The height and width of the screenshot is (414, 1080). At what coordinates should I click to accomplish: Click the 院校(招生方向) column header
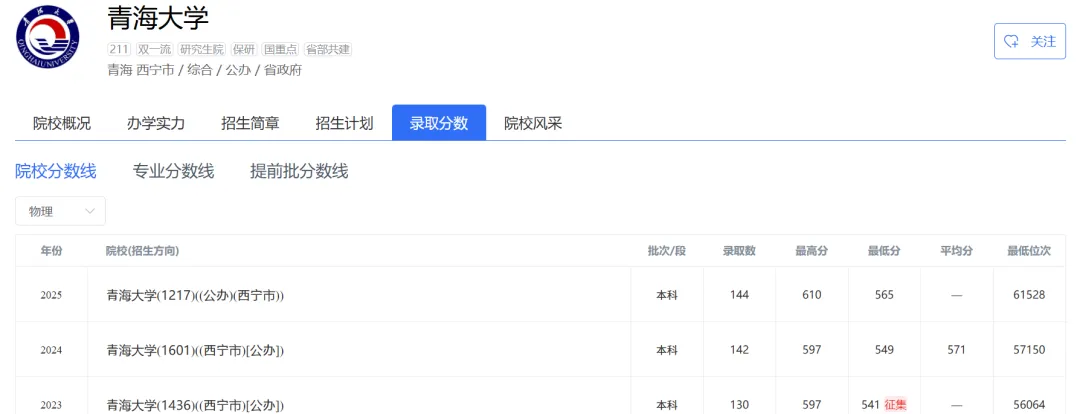pyautogui.click(x=143, y=251)
